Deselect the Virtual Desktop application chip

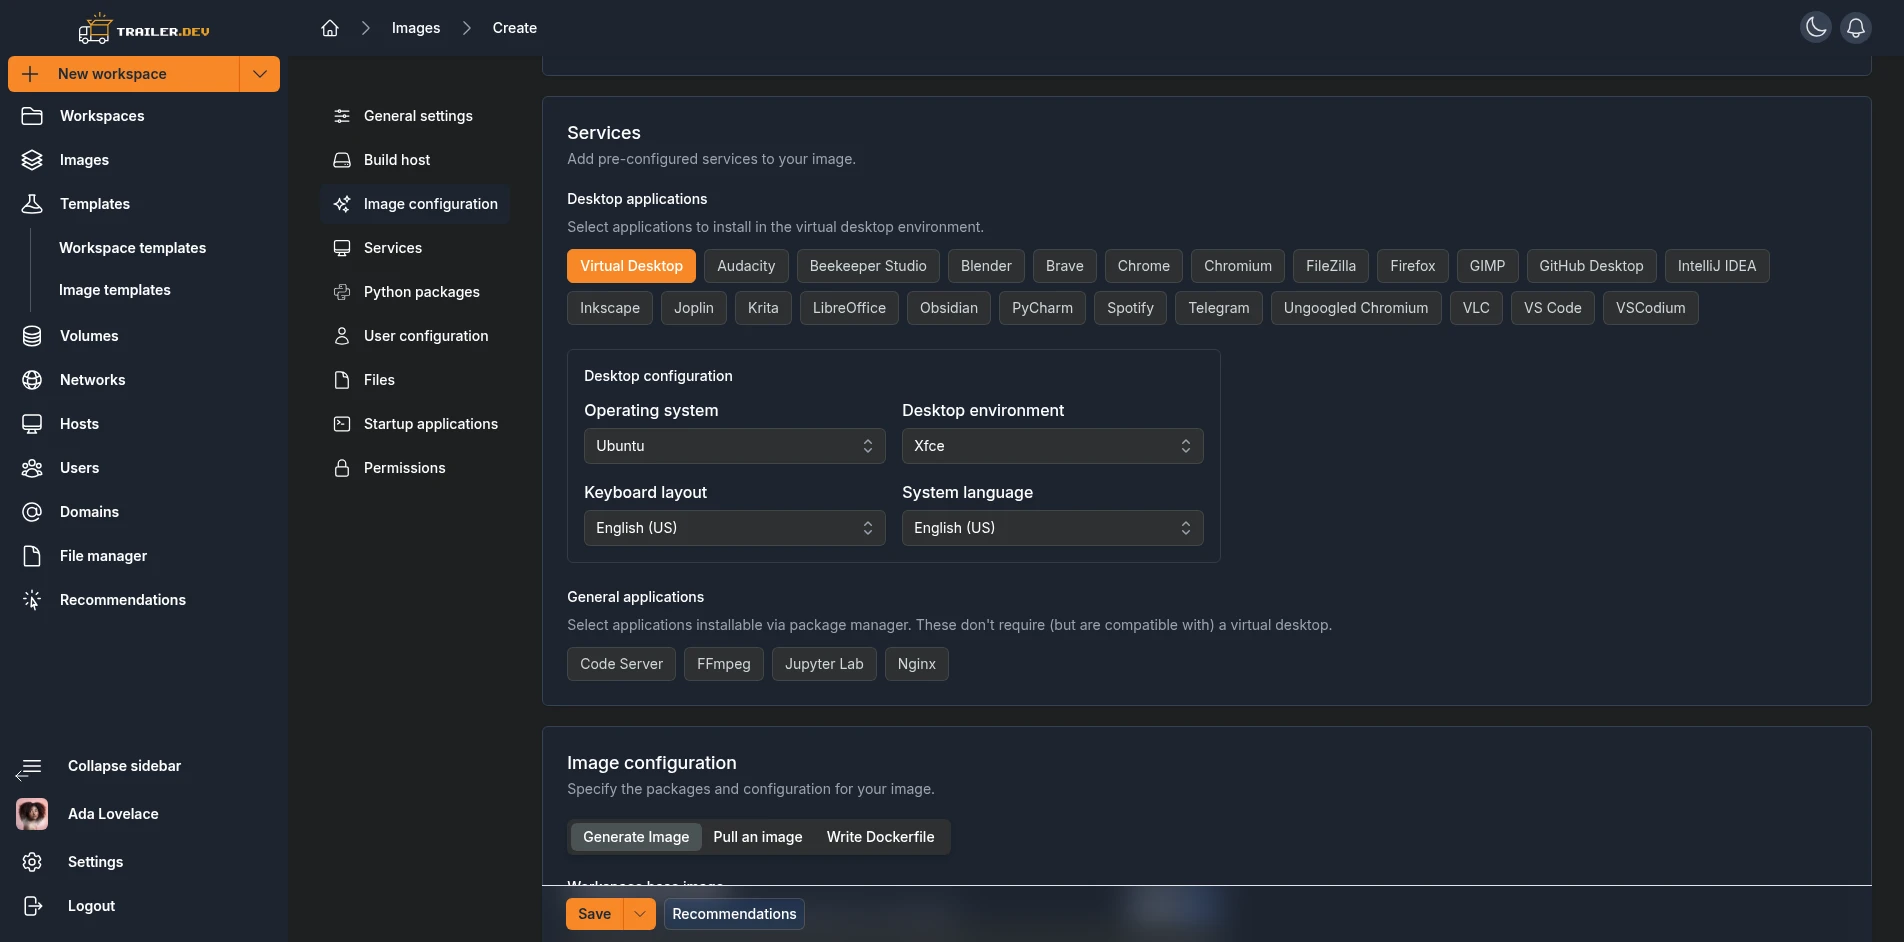click(x=631, y=266)
